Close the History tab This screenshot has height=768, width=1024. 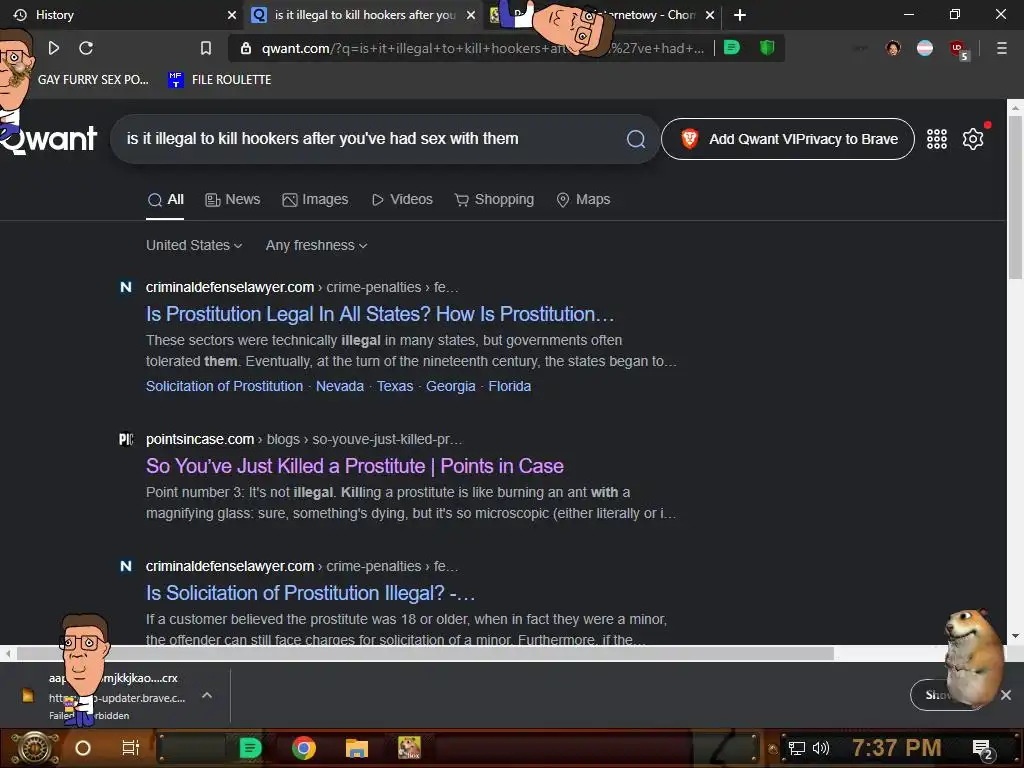232,15
